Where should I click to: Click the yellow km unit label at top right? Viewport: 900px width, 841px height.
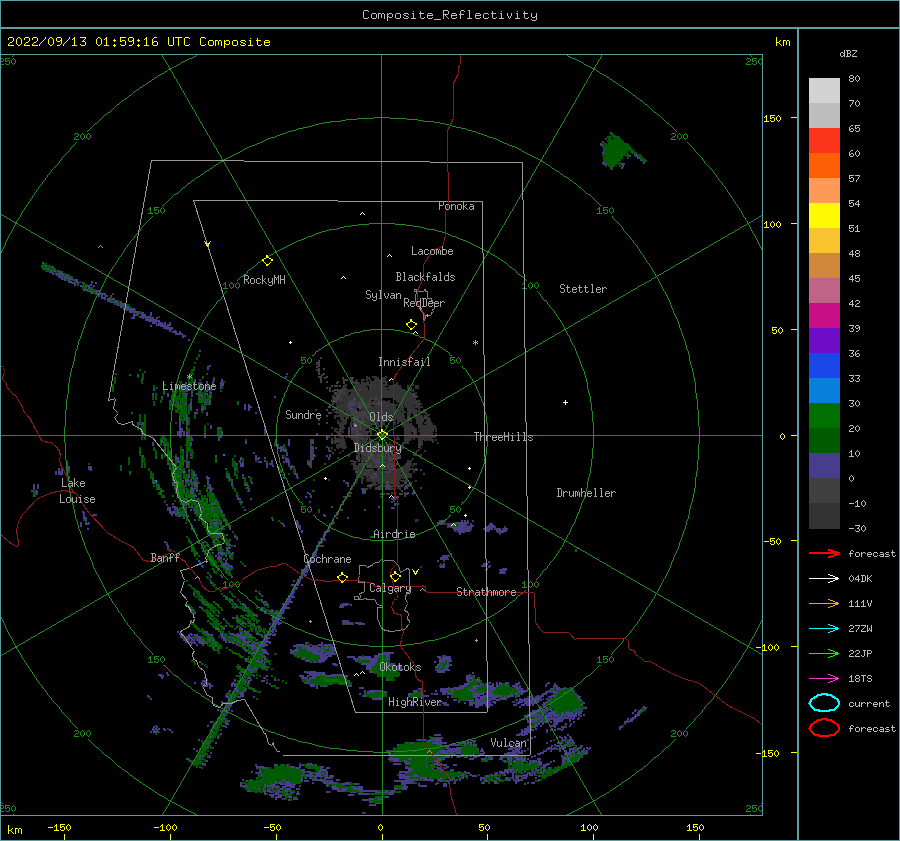click(x=782, y=42)
